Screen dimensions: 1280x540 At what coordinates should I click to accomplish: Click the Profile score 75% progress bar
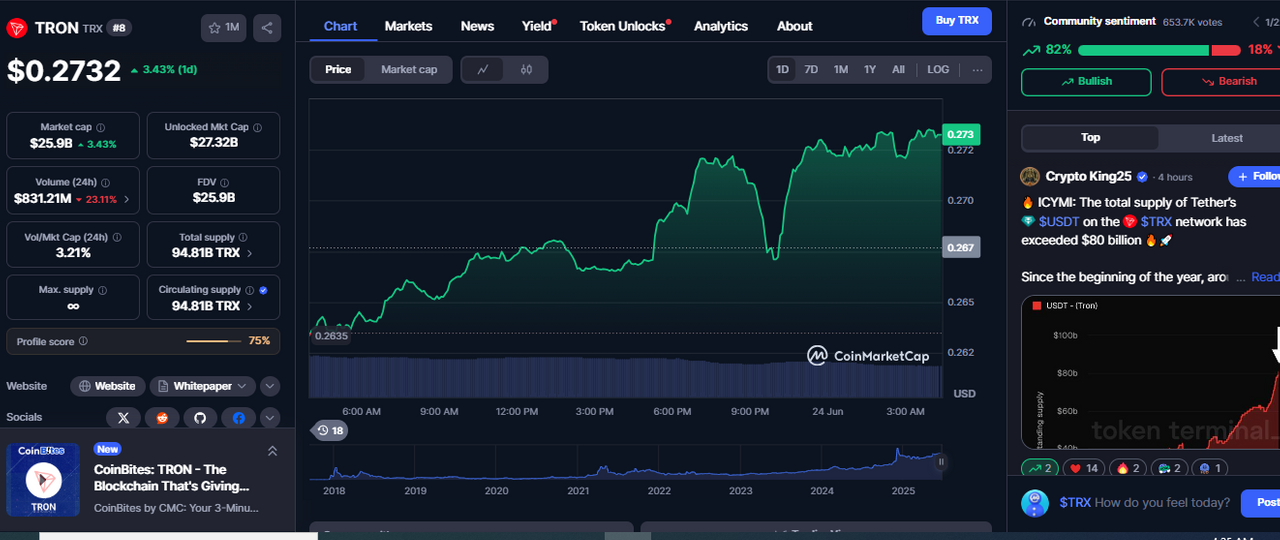point(213,342)
